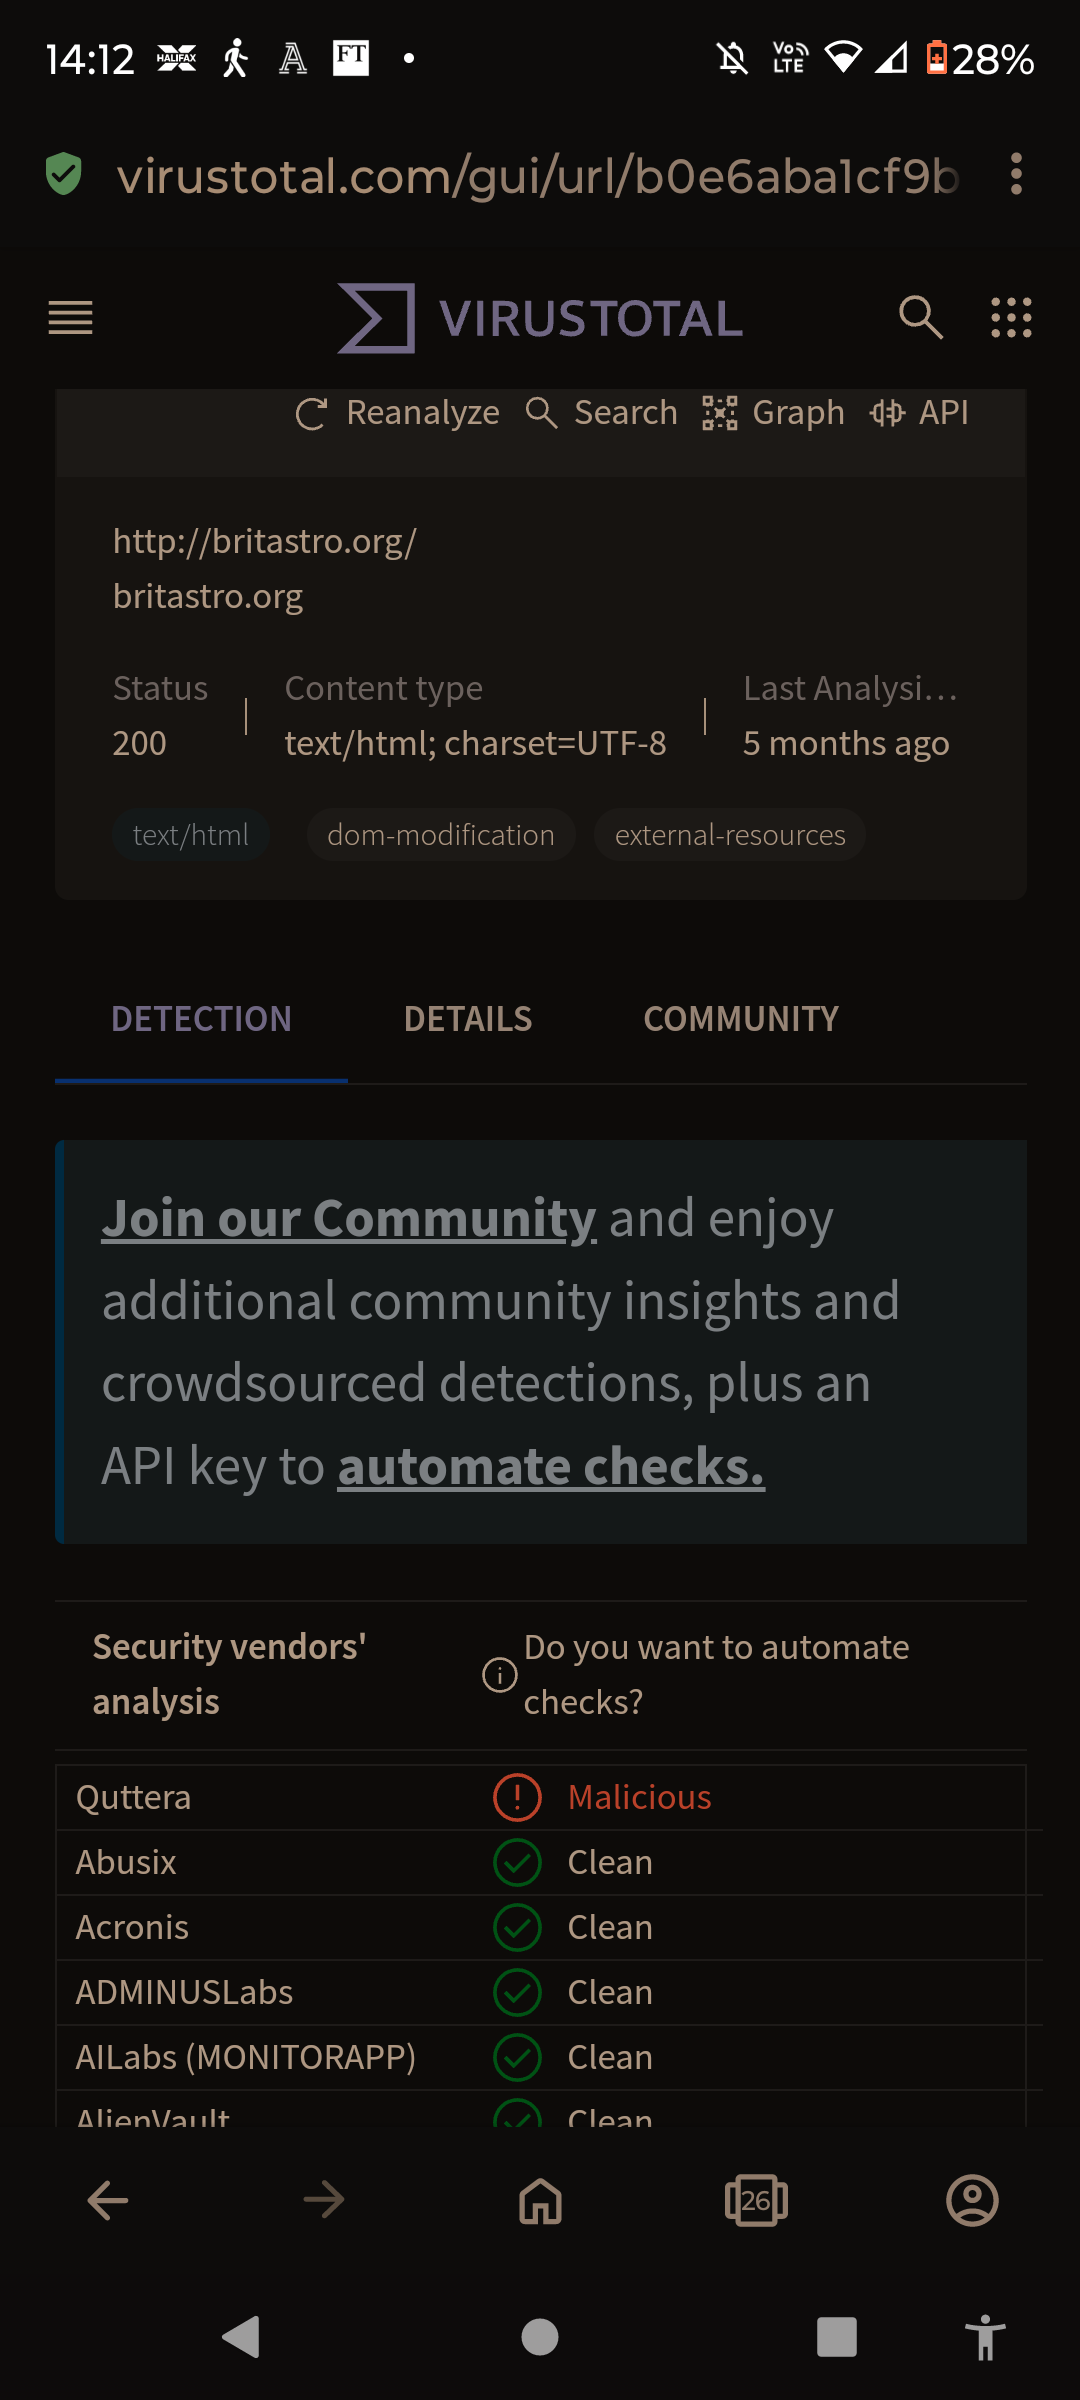The width and height of the screenshot is (1080, 2400).
Task: Switch to the DETECTION tab
Action: [x=201, y=1019]
